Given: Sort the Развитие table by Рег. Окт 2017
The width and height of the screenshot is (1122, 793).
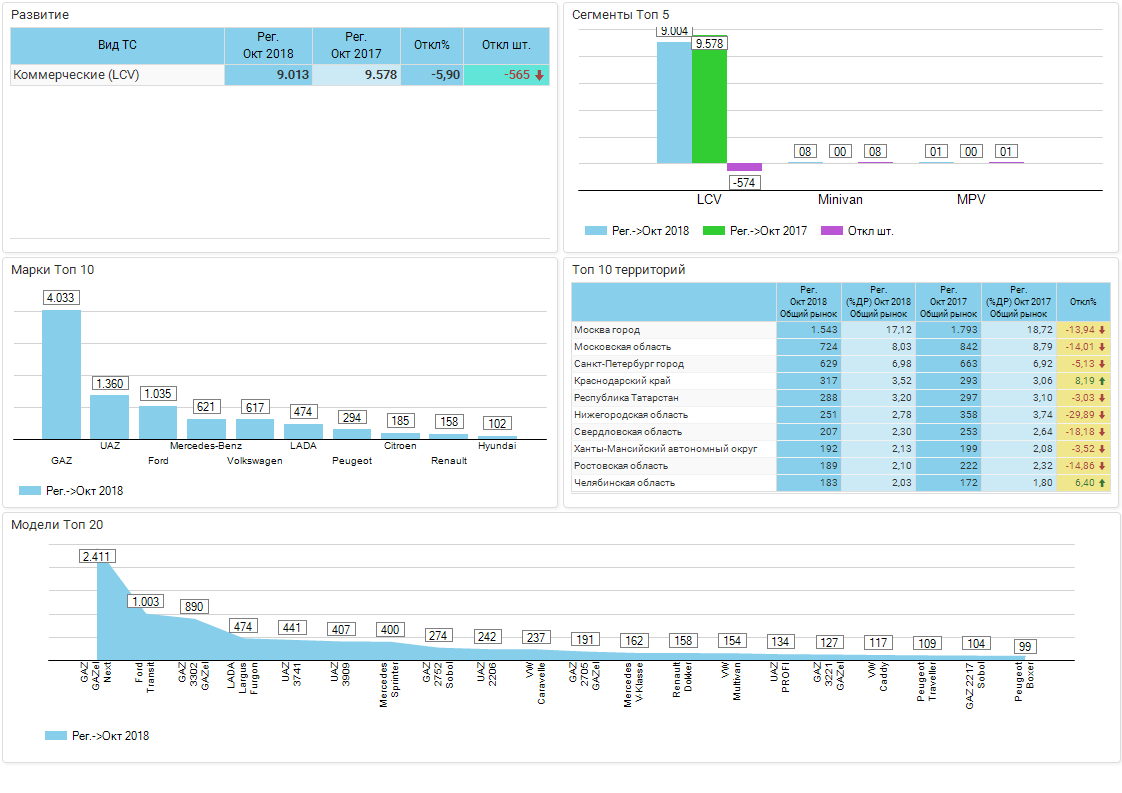Looking at the screenshot, I should click(x=356, y=45).
